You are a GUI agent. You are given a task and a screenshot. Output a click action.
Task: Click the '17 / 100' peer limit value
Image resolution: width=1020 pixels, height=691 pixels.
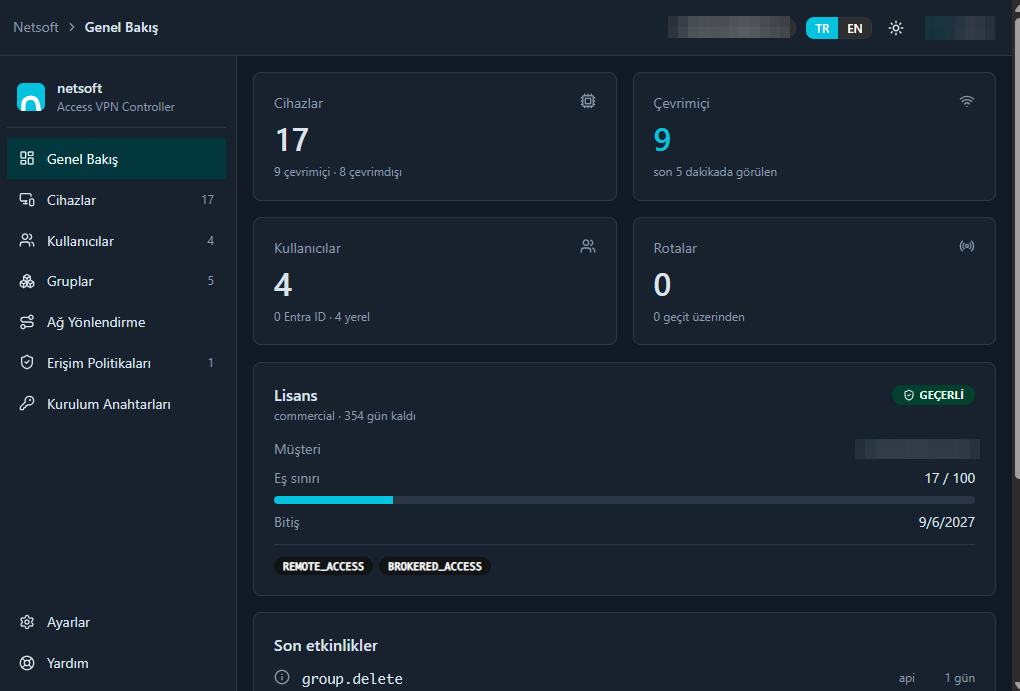coord(949,478)
